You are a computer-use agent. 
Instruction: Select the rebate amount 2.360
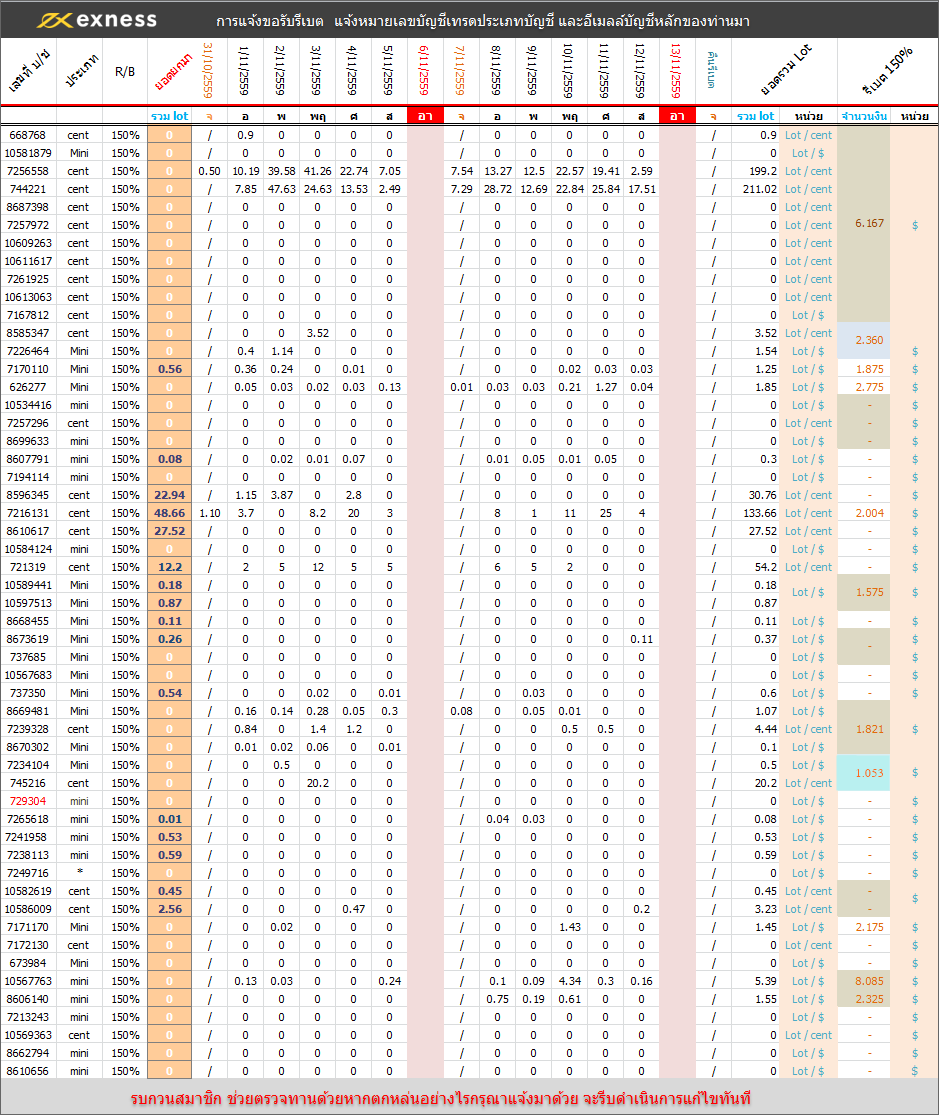pyautogui.click(x=869, y=340)
